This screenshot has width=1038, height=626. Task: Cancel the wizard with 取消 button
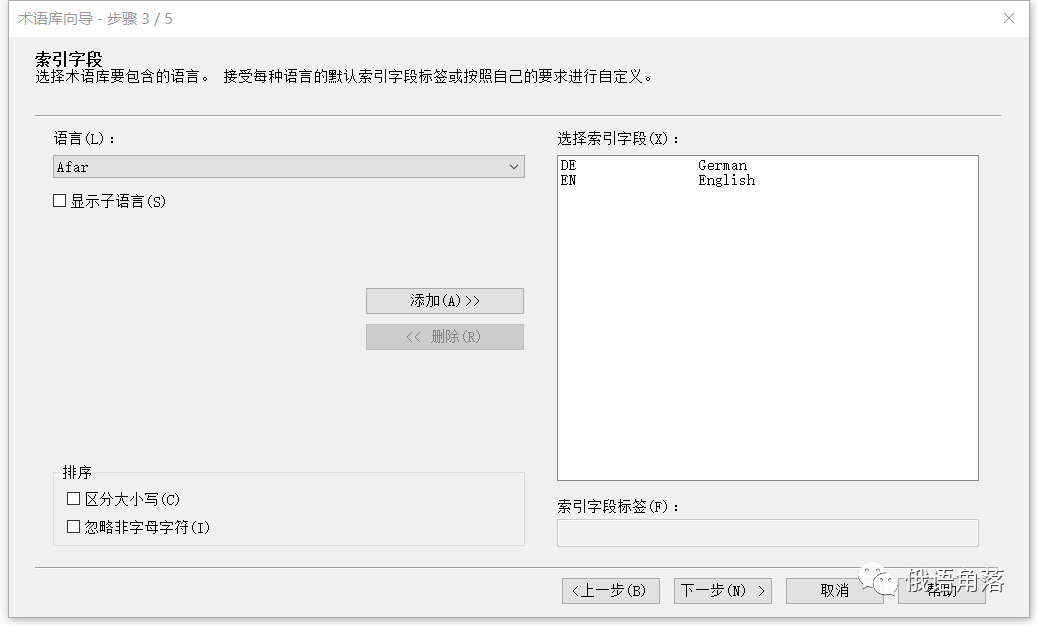834,590
